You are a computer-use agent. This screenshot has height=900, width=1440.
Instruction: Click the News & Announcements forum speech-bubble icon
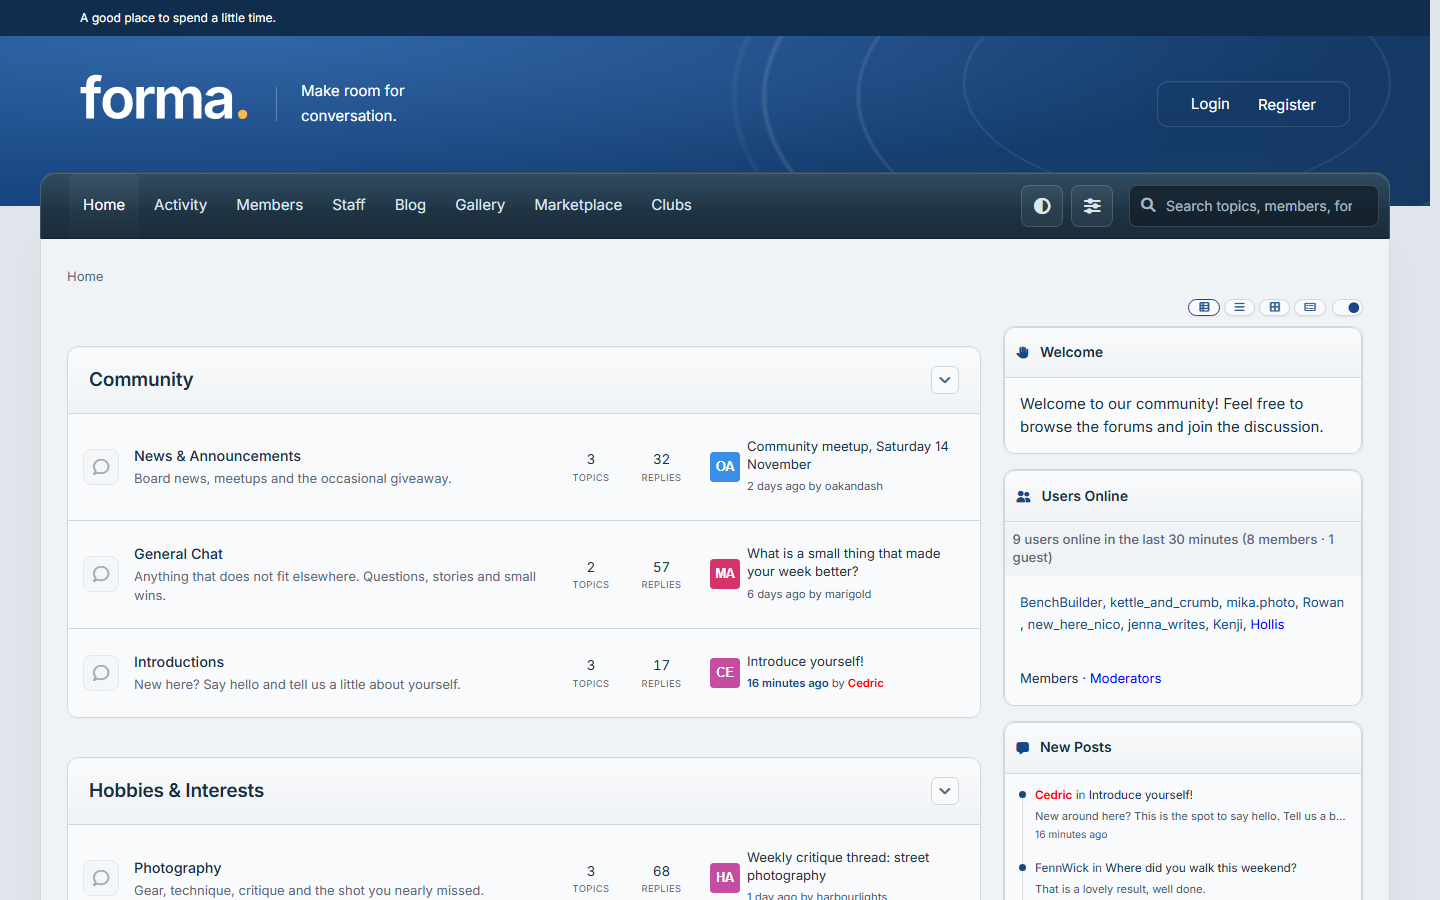(x=101, y=467)
